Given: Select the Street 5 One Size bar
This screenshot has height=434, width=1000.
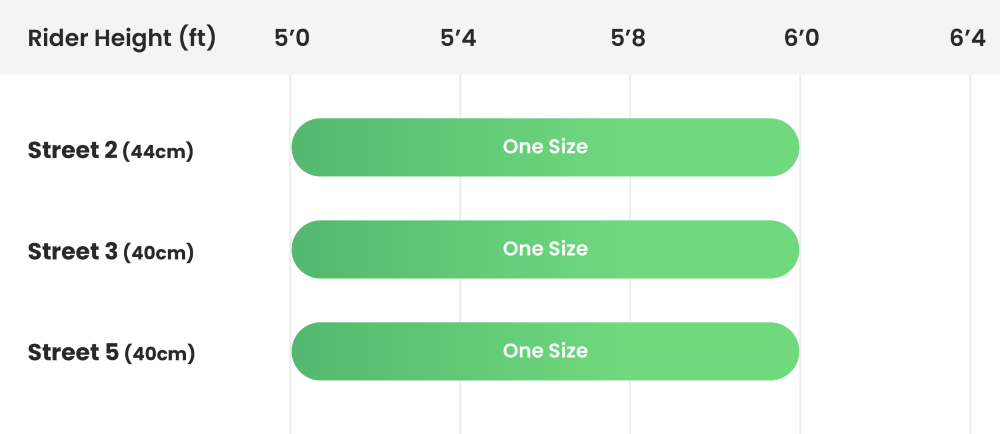Looking at the screenshot, I should tap(545, 351).
